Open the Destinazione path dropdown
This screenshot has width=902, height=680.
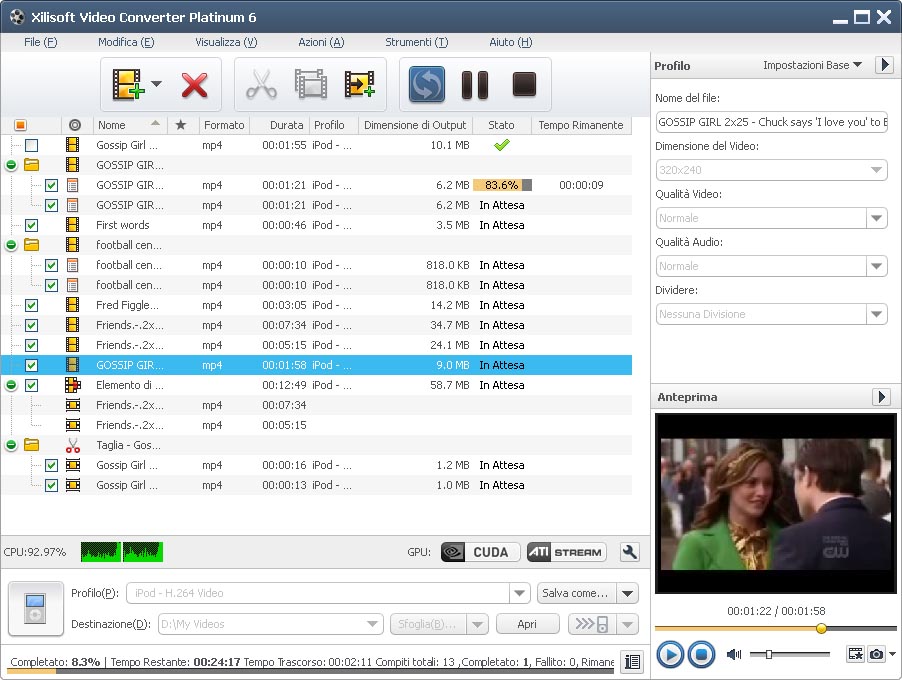(372, 624)
